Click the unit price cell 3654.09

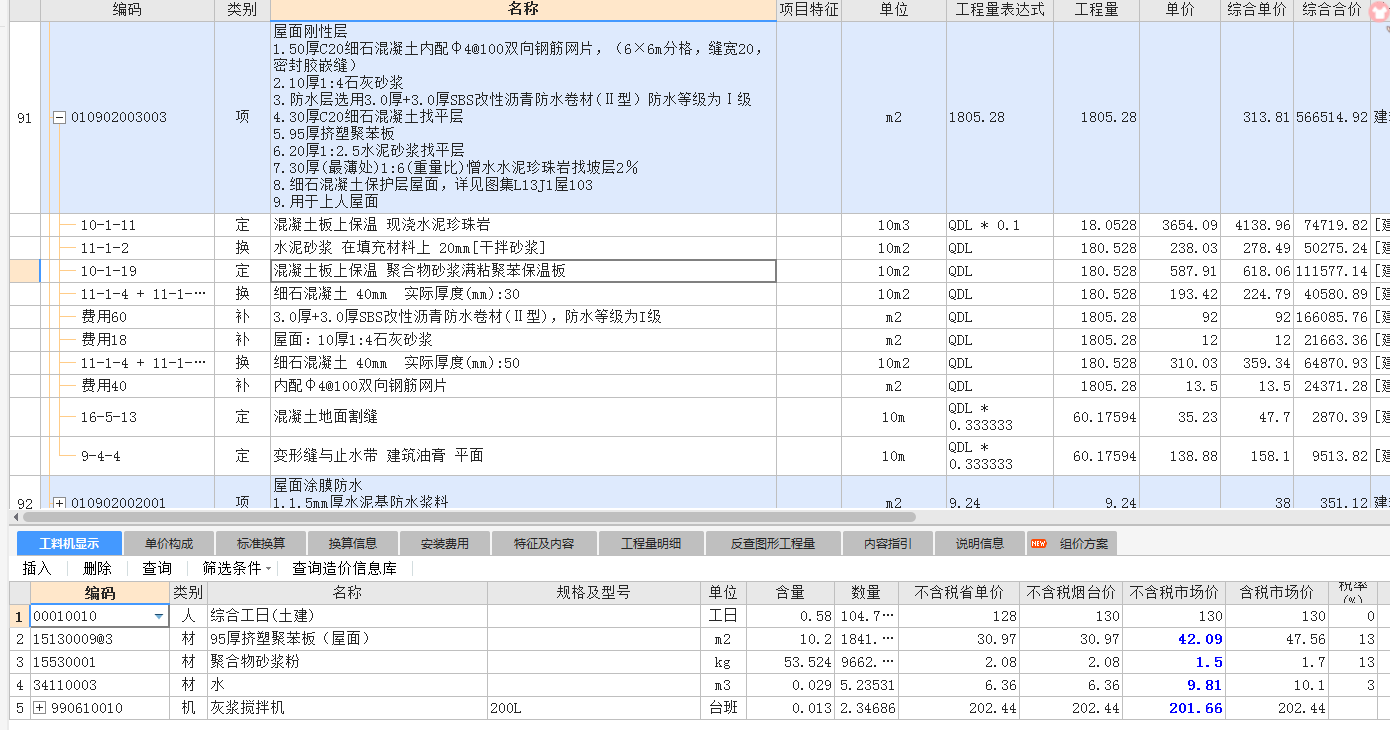pos(1180,225)
